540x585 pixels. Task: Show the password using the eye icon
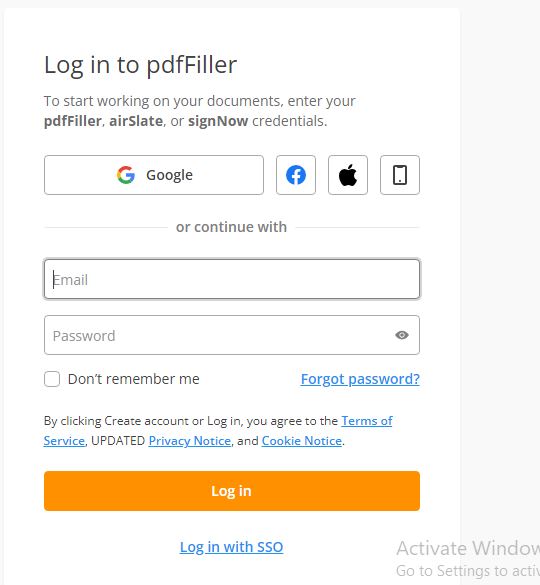click(402, 335)
